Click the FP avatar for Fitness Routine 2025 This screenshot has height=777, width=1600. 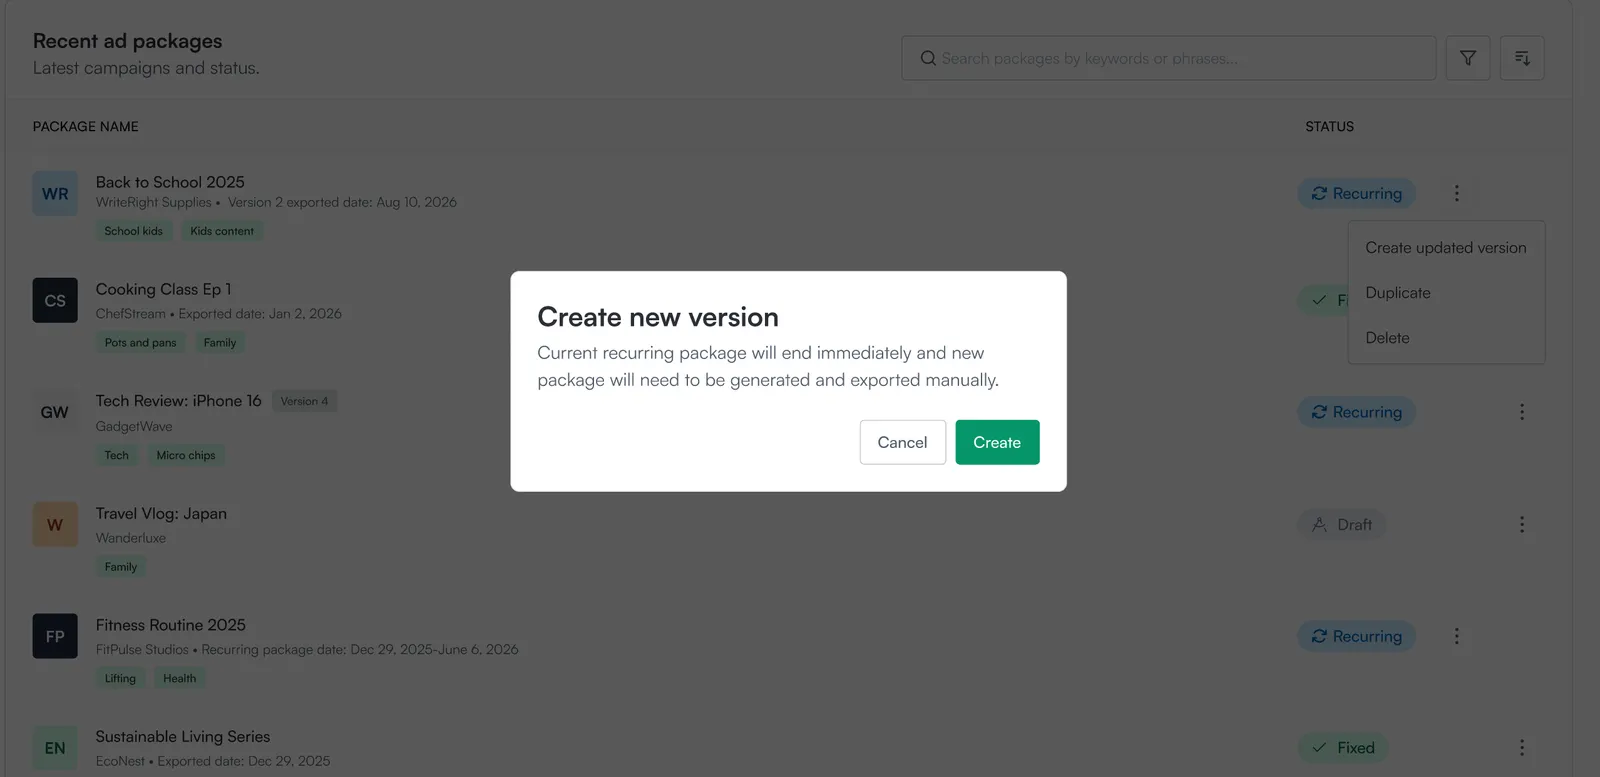click(55, 636)
